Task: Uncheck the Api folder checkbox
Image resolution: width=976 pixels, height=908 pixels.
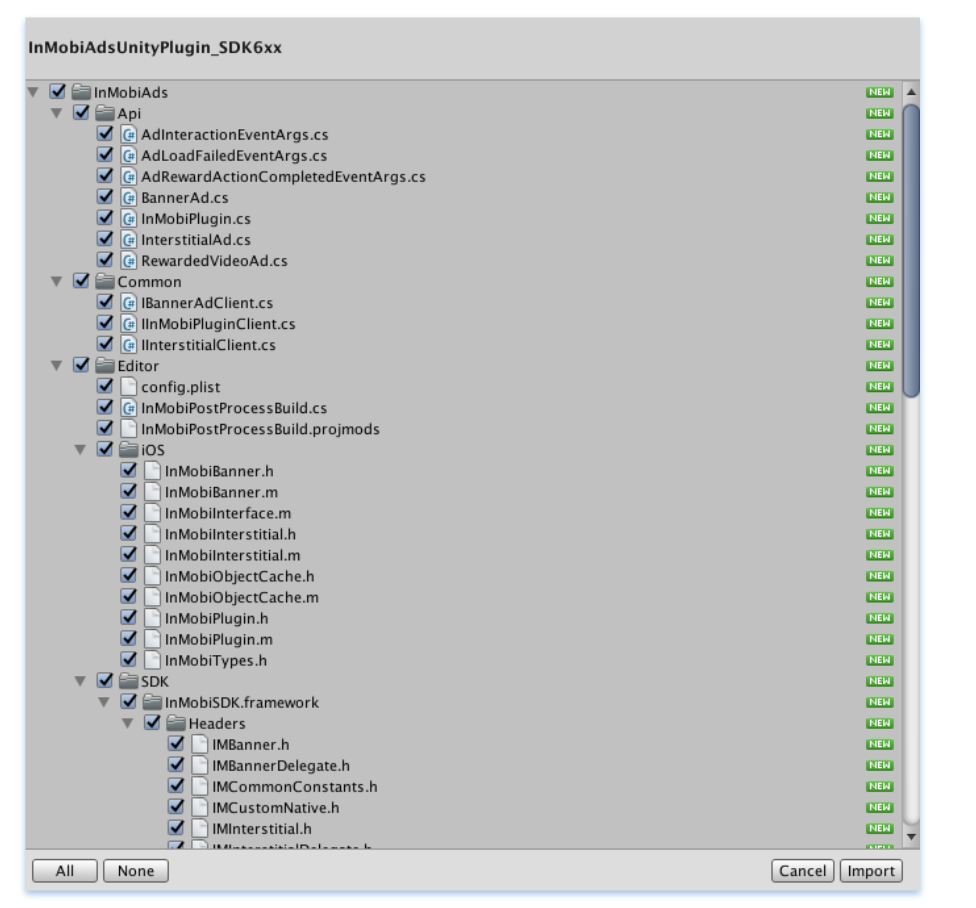Action: click(x=82, y=113)
